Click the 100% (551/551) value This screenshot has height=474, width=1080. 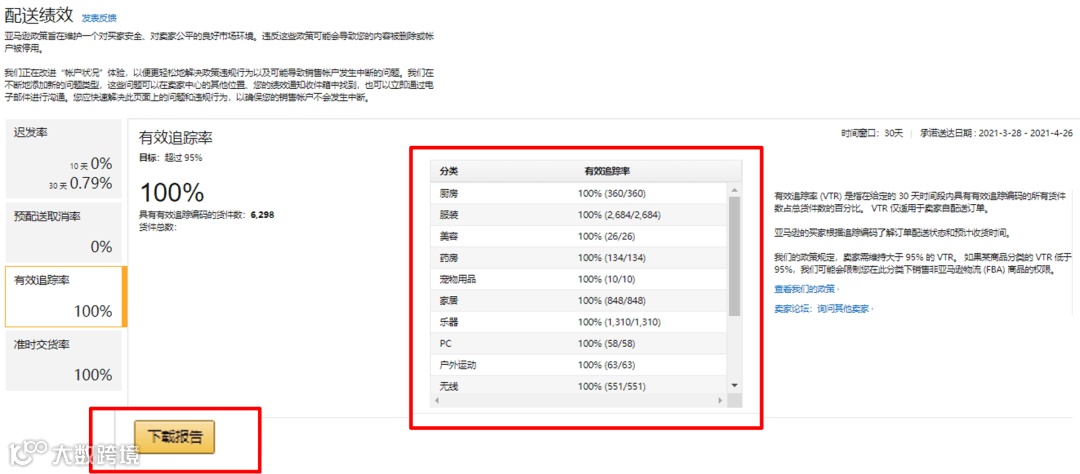pos(612,386)
